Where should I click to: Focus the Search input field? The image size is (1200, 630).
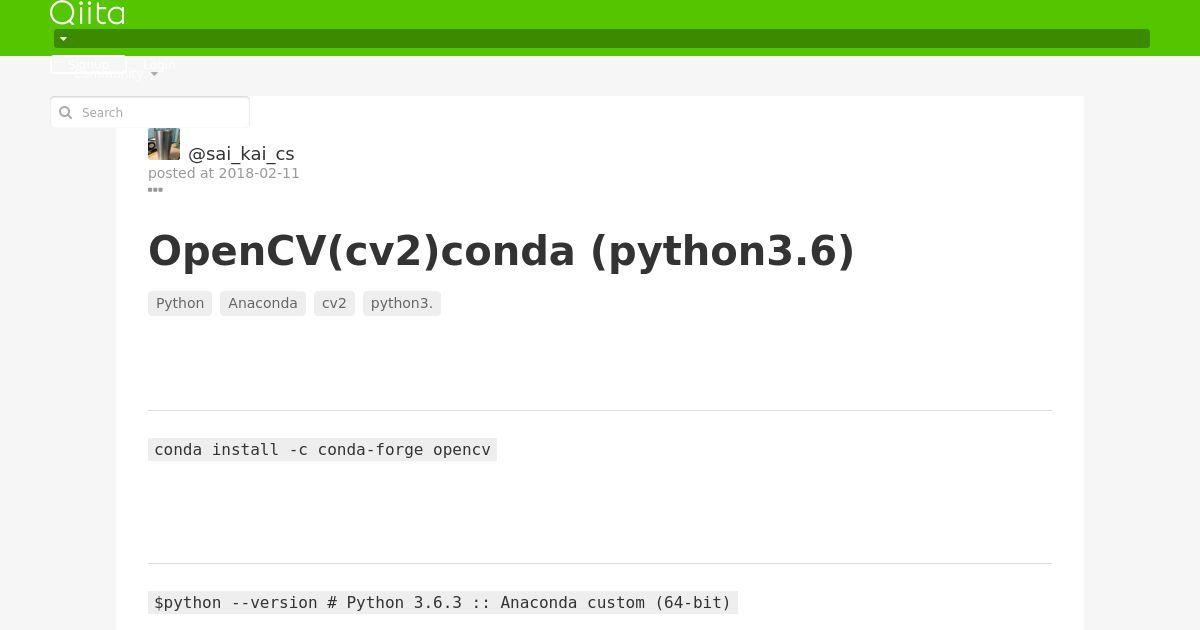click(150, 112)
